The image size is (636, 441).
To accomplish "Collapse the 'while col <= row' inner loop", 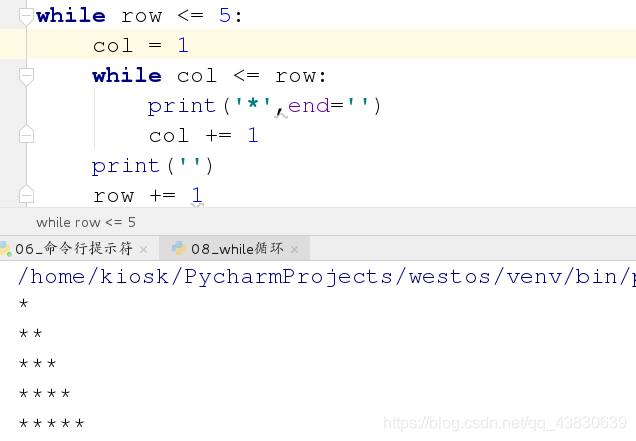I will click(26, 76).
